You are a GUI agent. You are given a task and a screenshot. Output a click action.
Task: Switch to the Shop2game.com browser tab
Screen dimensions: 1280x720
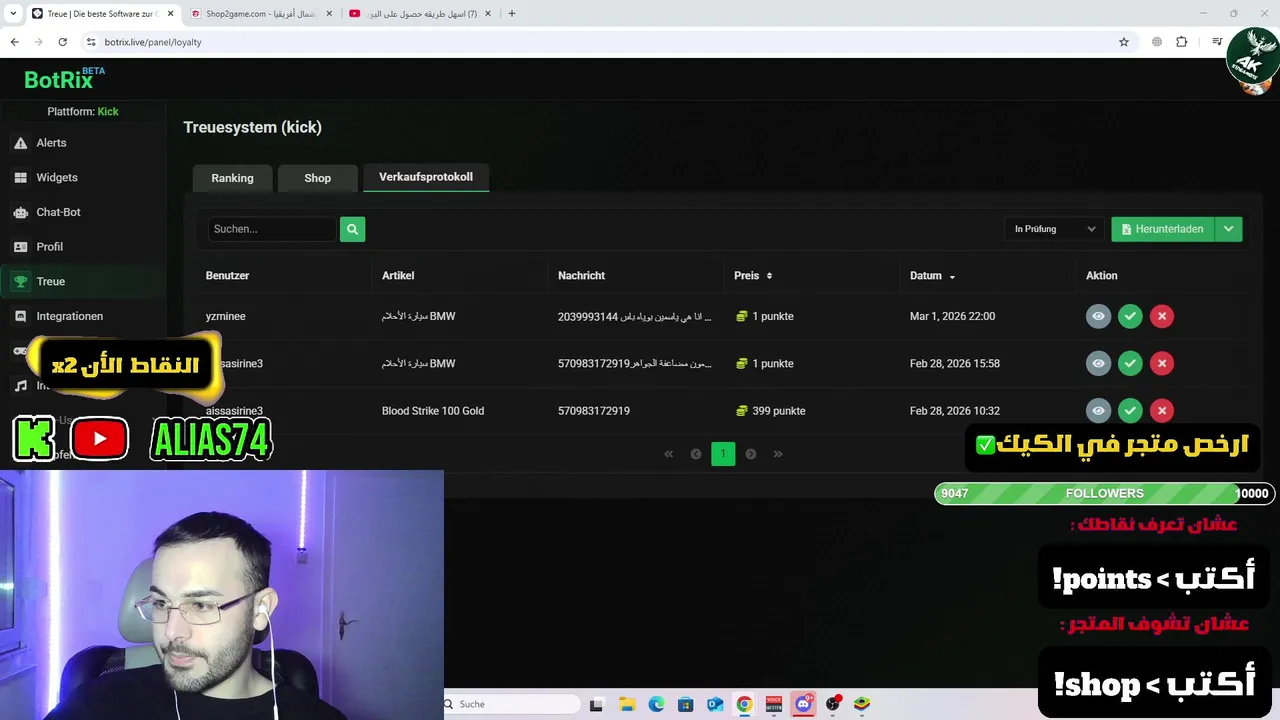click(x=261, y=14)
